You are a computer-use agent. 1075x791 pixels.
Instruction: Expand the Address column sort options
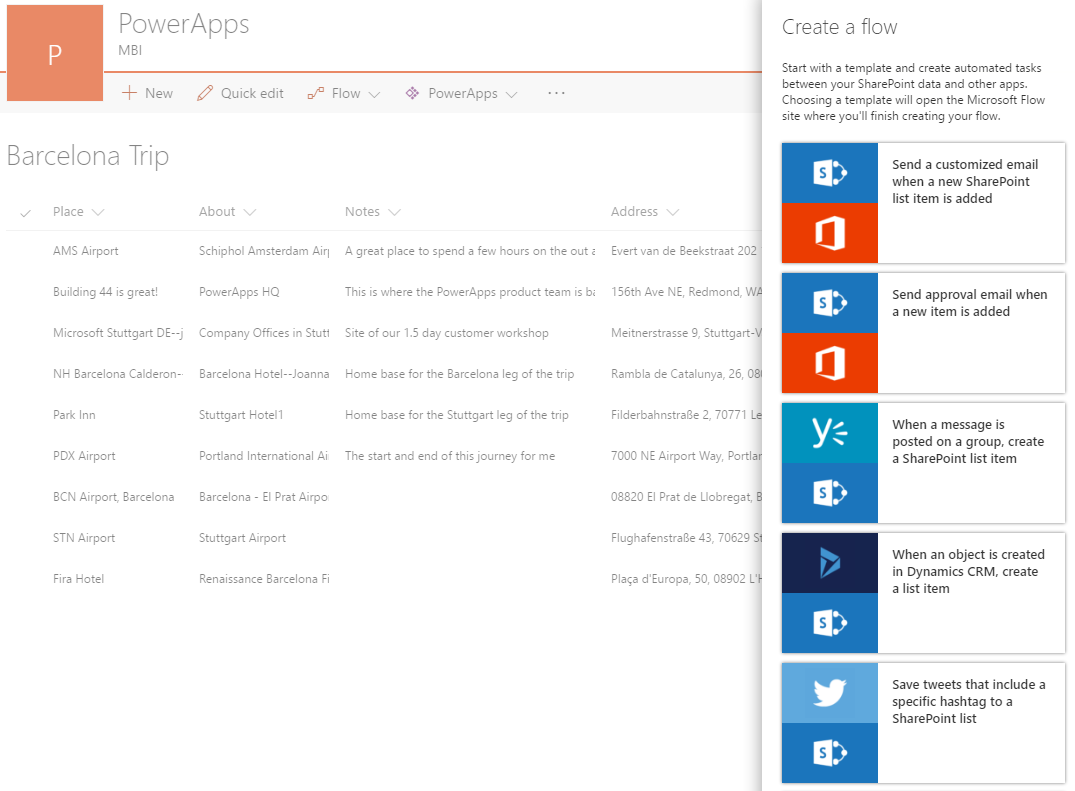(672, 212)
